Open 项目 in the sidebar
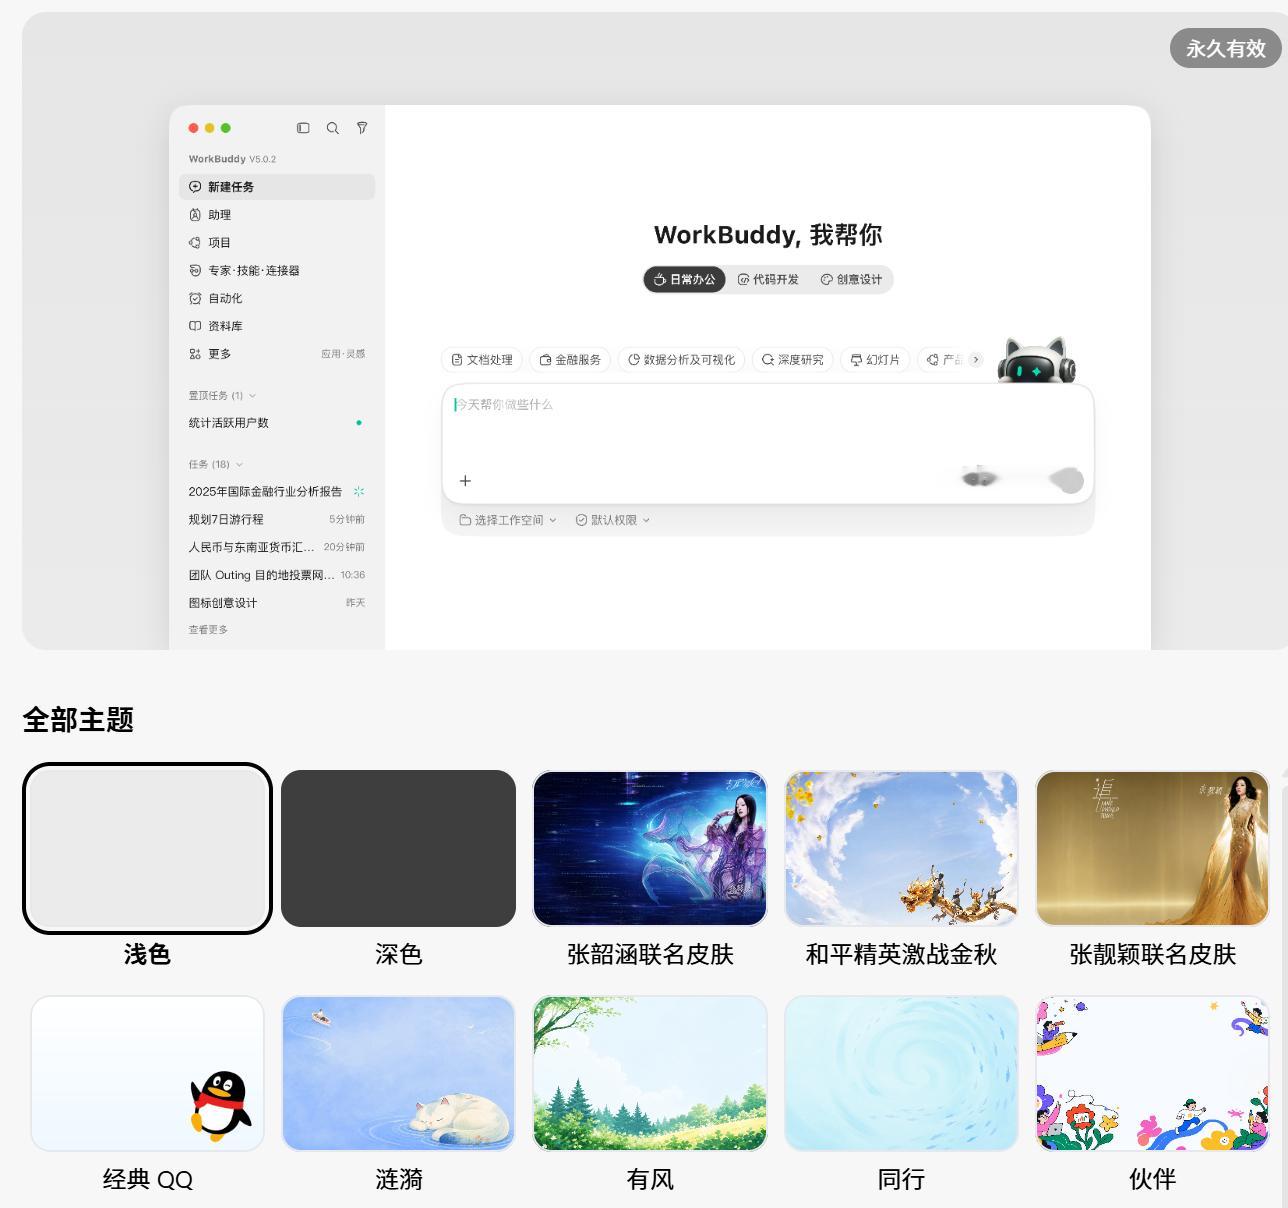 (x=277, y=243)
